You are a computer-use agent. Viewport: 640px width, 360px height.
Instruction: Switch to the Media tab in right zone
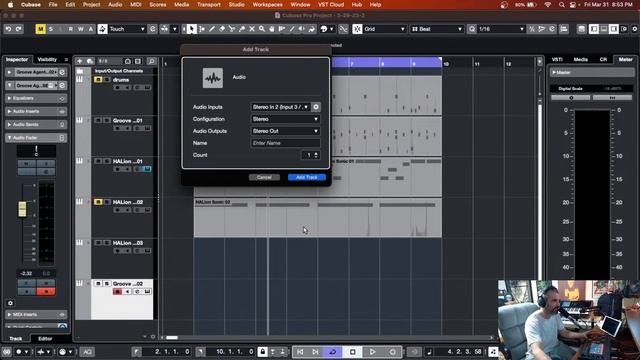(x=580, y=60)
